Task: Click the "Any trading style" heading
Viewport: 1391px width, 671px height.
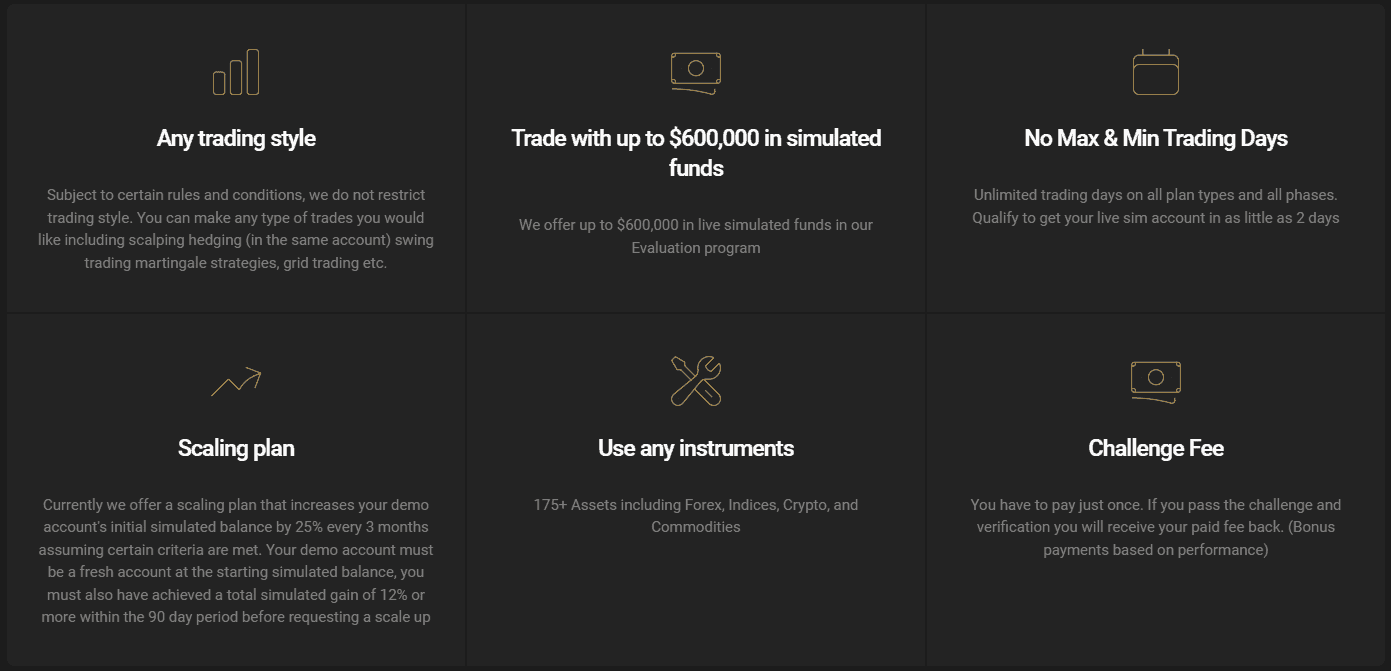Action: pyautogui.click(x=236, y=138)
